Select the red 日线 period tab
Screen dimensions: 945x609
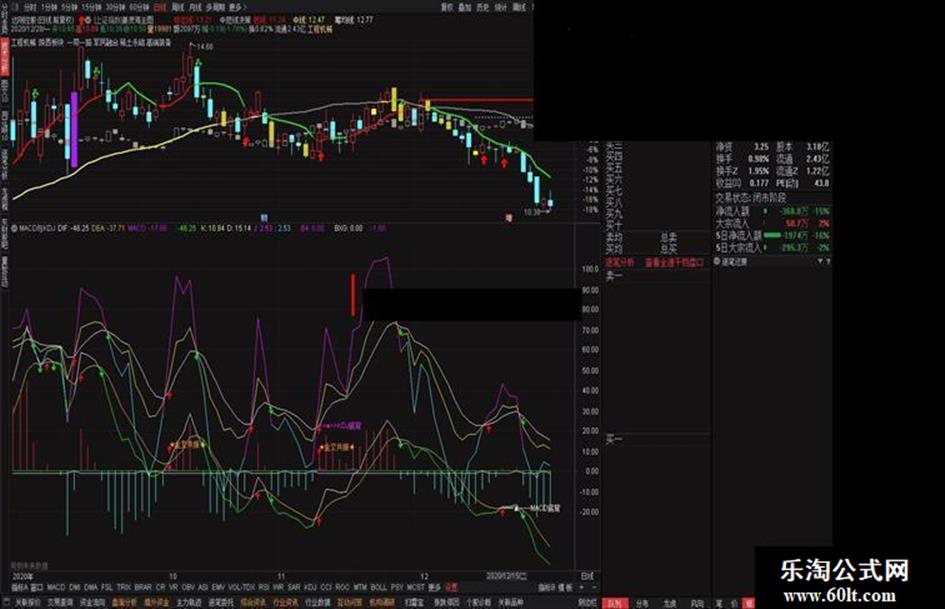coord(160,8)
